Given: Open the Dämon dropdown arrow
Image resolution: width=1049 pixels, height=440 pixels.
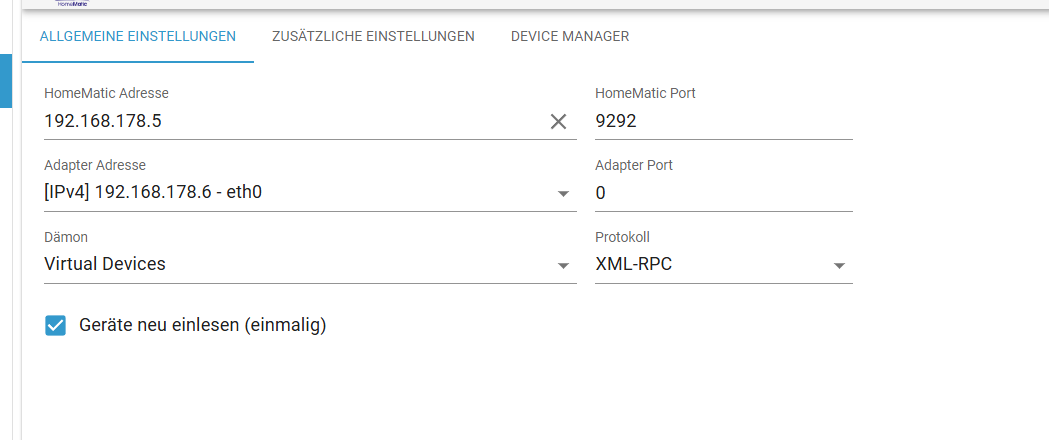Looking at the screenshot, I should click(x=563, y=265).
